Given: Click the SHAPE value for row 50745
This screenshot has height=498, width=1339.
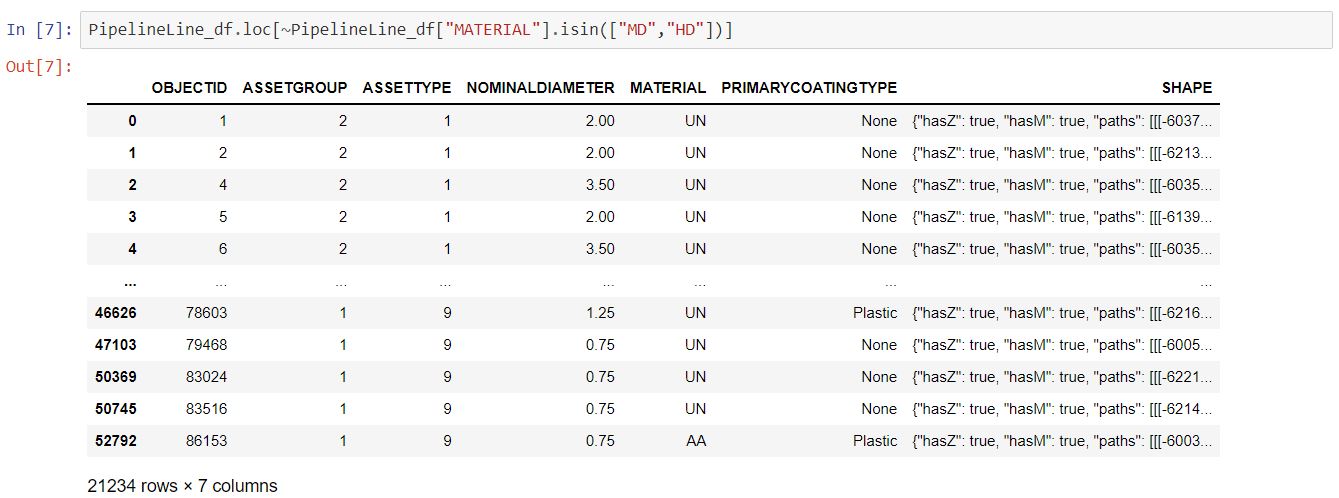Looking at the screenshot, I should point(1062,409).
